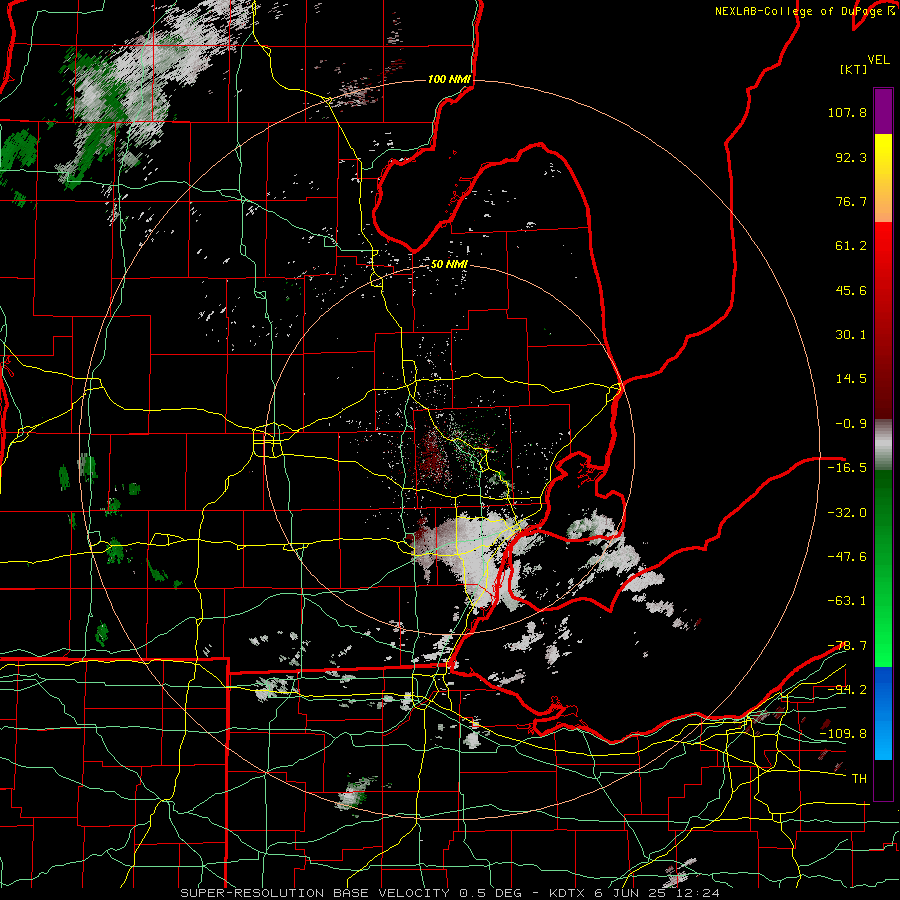Click the [KT] units label
Viewport: 900px width, 900px height.
(x=853, y=69)
